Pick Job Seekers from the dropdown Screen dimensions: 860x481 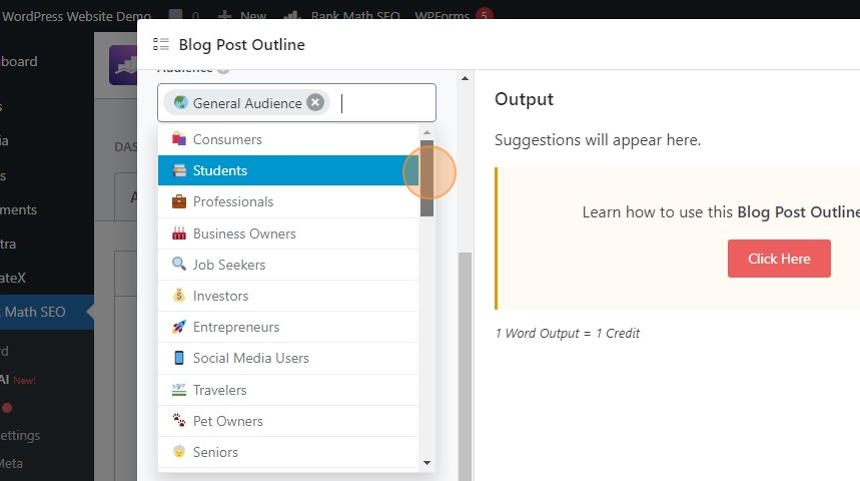click(288, 265)
